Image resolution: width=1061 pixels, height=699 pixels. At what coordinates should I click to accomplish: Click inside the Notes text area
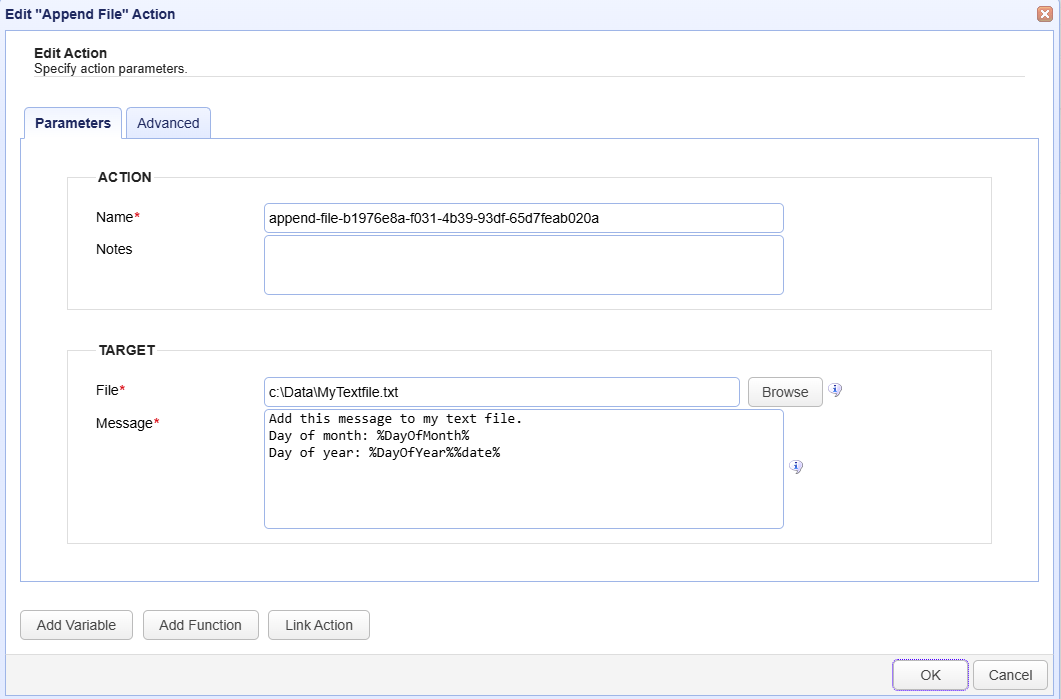[522, 265]
